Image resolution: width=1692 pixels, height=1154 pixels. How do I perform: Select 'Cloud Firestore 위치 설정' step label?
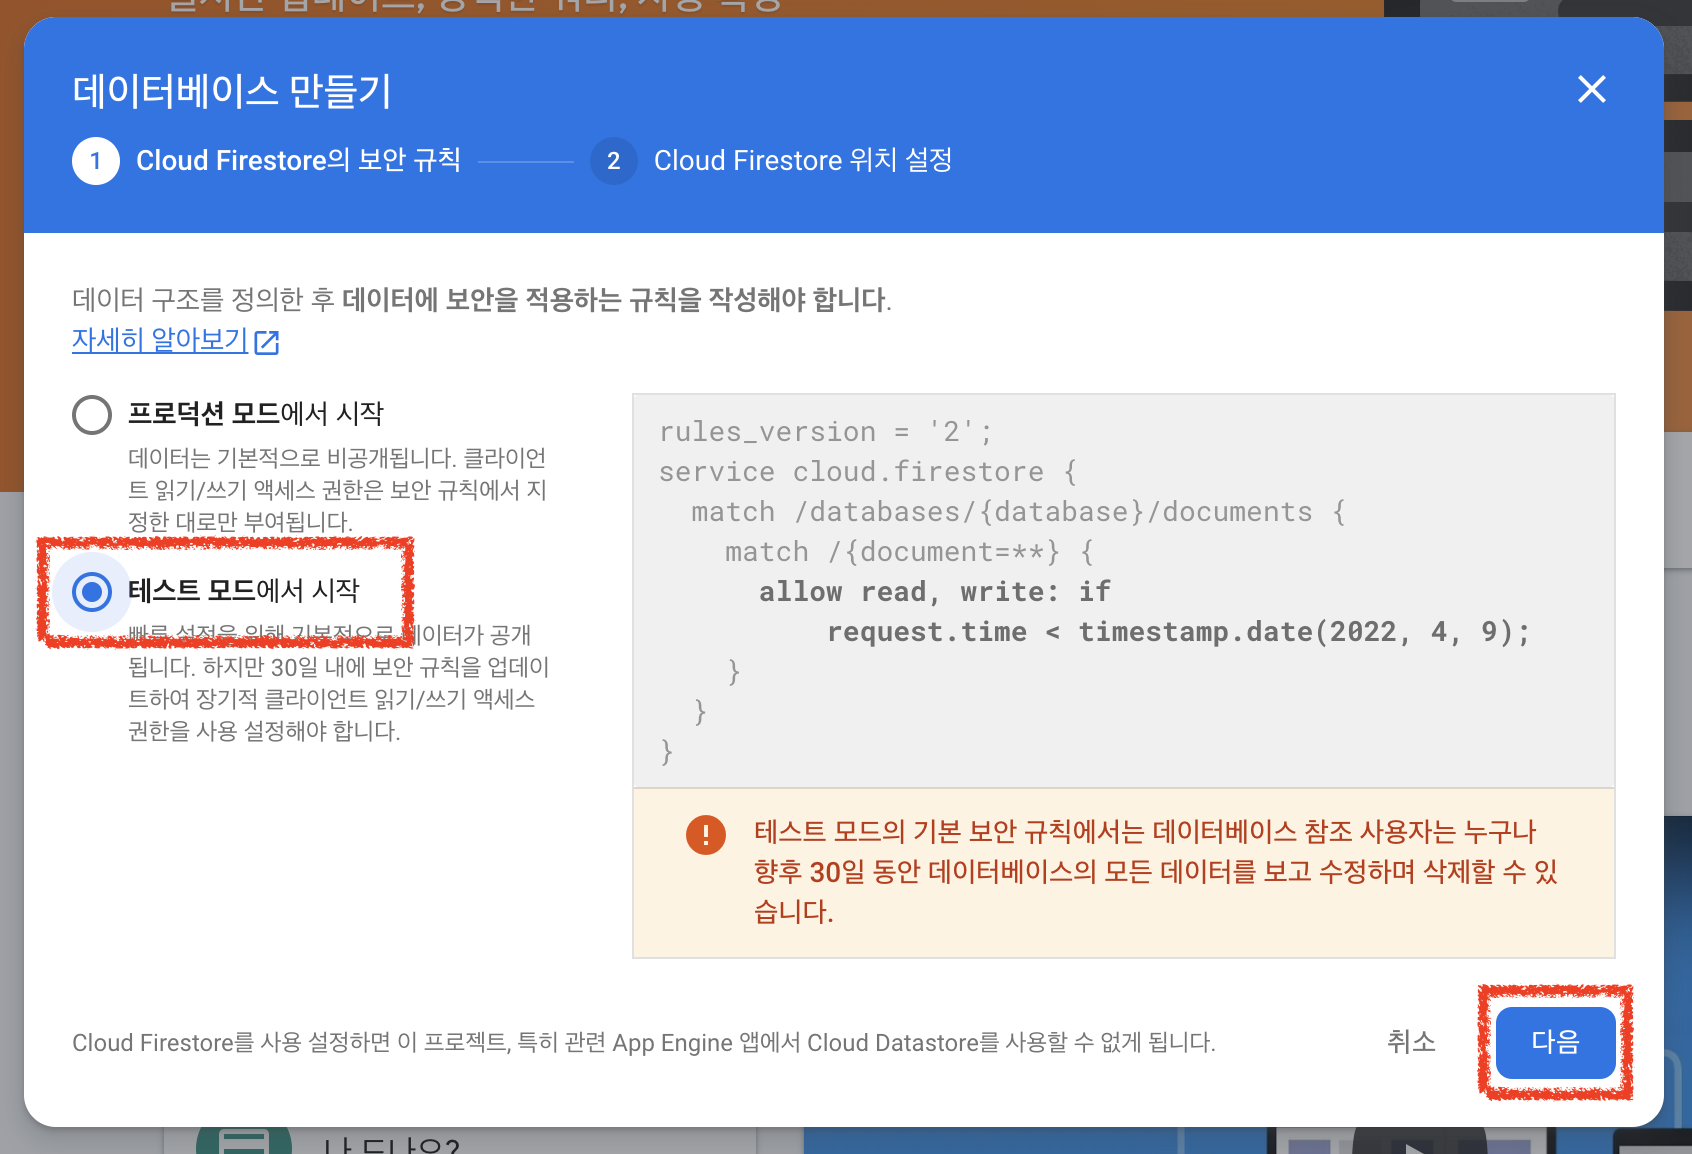[803, 160]
